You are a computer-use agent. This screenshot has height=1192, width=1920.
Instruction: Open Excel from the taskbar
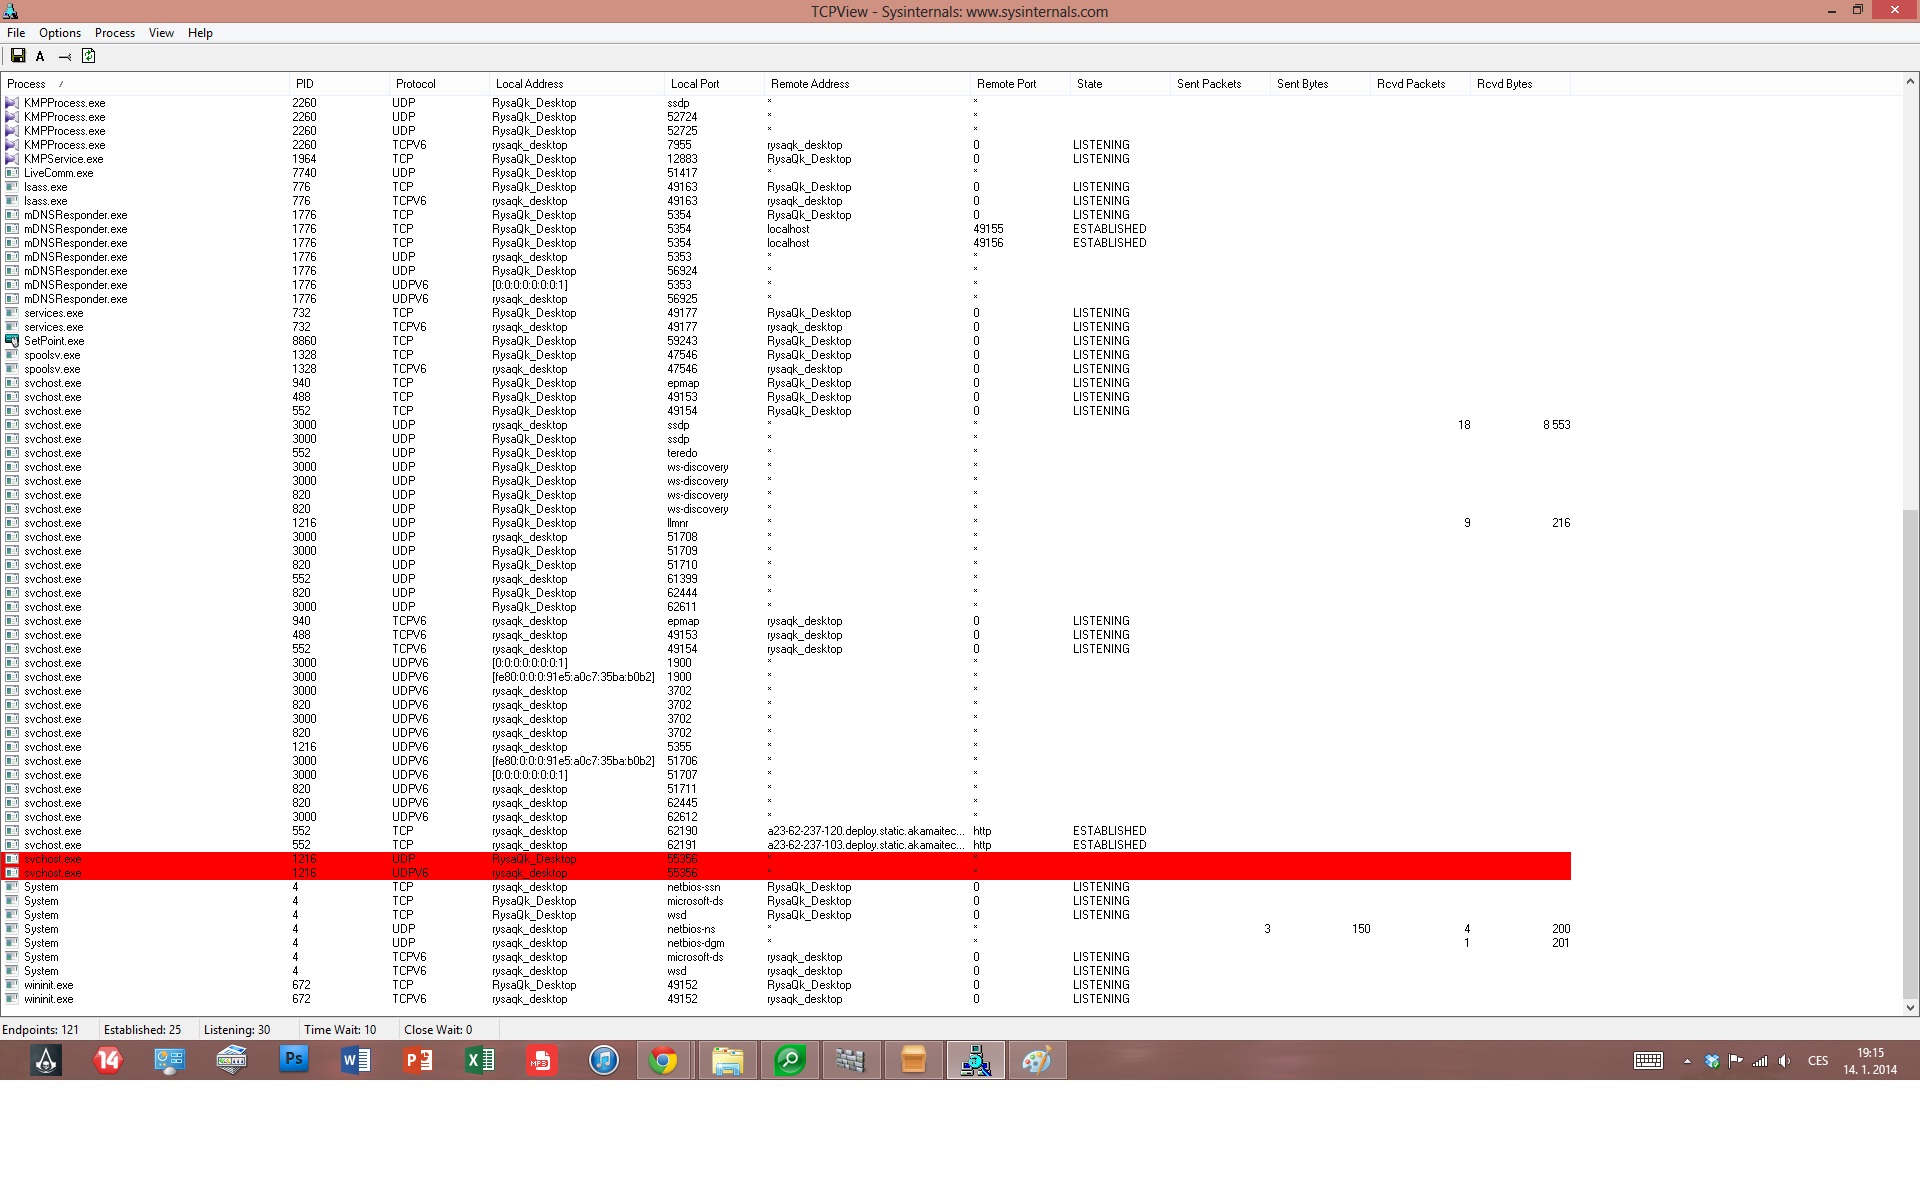pos(480,1060)
